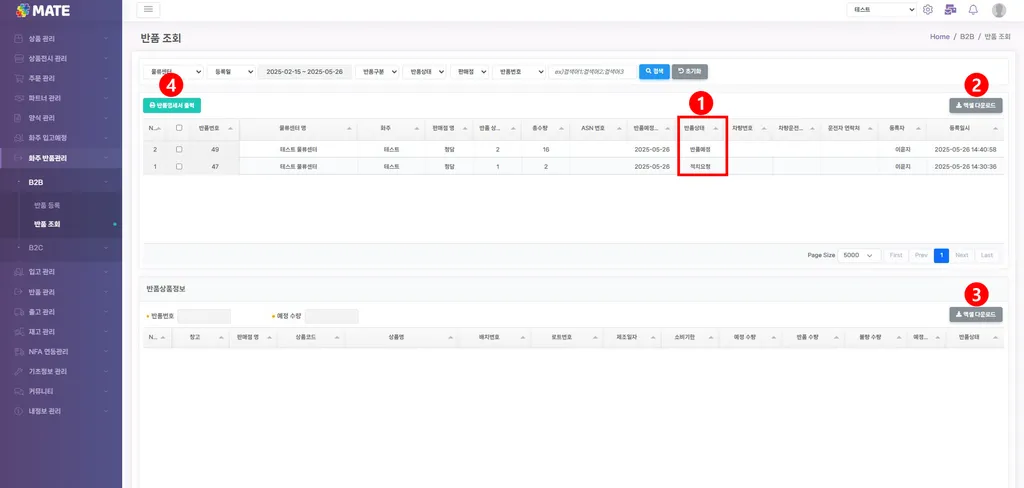1024x488 pixels.
Task: Open 반품 등록 menu item
Action: click(47, 205)
